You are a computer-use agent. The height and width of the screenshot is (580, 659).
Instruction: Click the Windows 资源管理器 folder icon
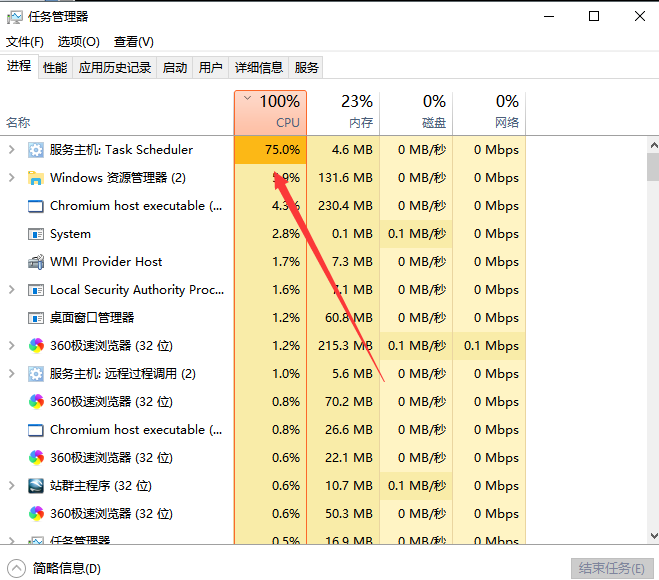(36, 178)
